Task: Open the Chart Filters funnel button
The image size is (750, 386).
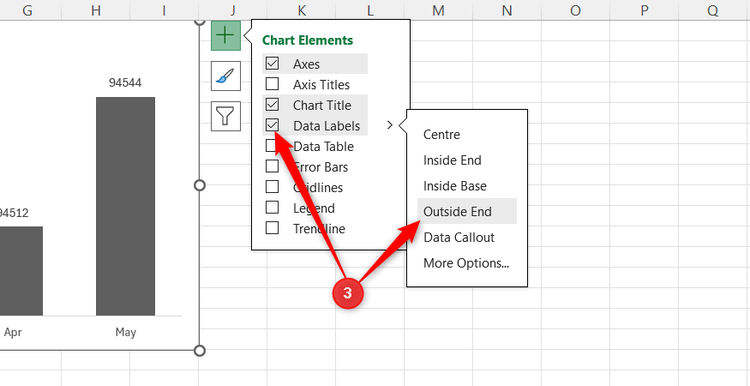Action: (x=226, y=116)
